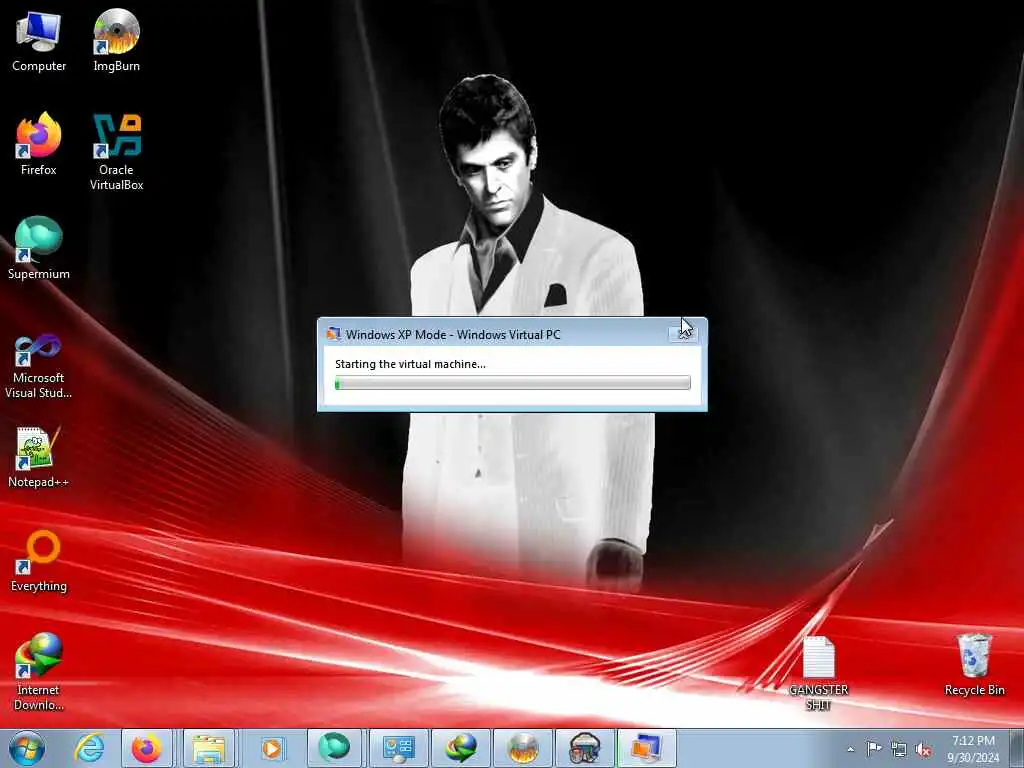
Task: Launch the ImgBurn desktop shortcut
Action: 116,41
